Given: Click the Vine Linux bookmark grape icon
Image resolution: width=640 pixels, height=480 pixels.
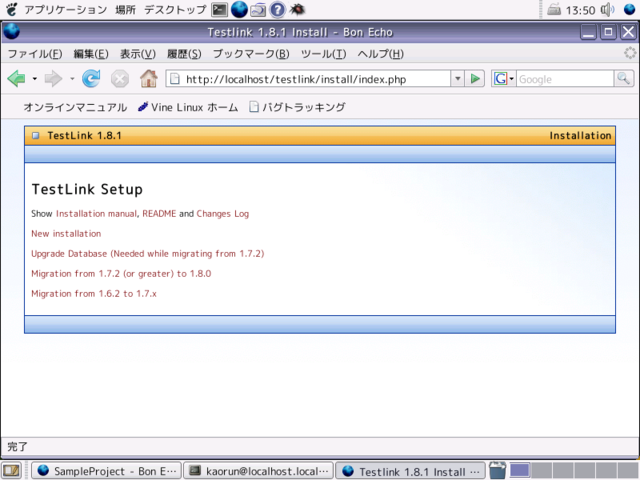Looking at the screenshot, I should [143, 107].
